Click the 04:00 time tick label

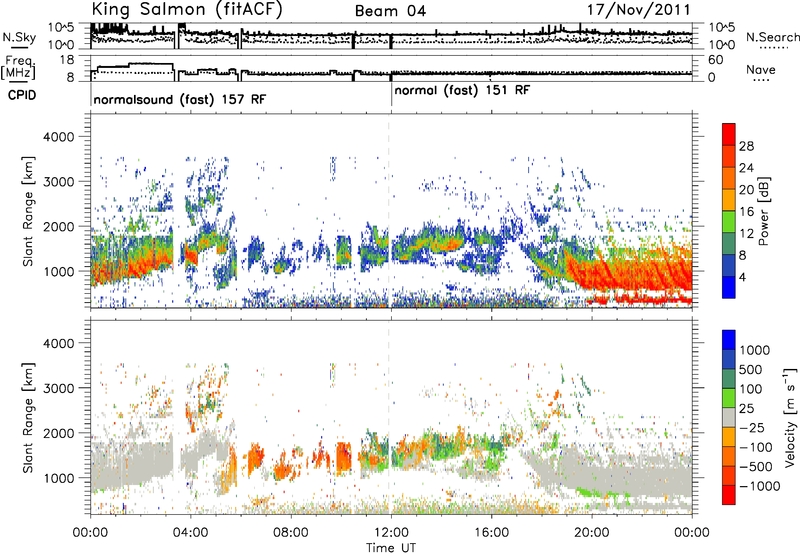click(x=191, y=533)
